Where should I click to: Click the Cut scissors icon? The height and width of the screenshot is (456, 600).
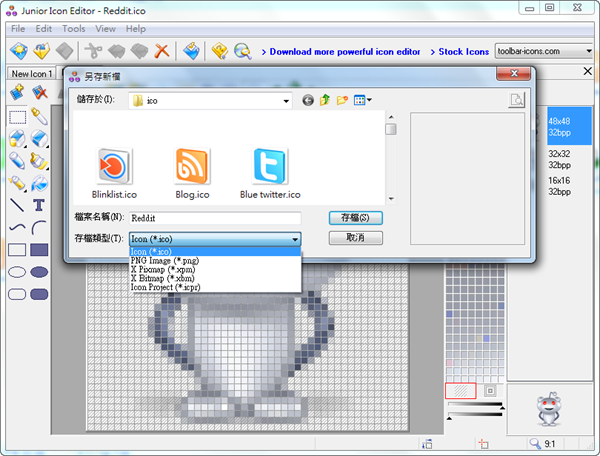[93, 51]
